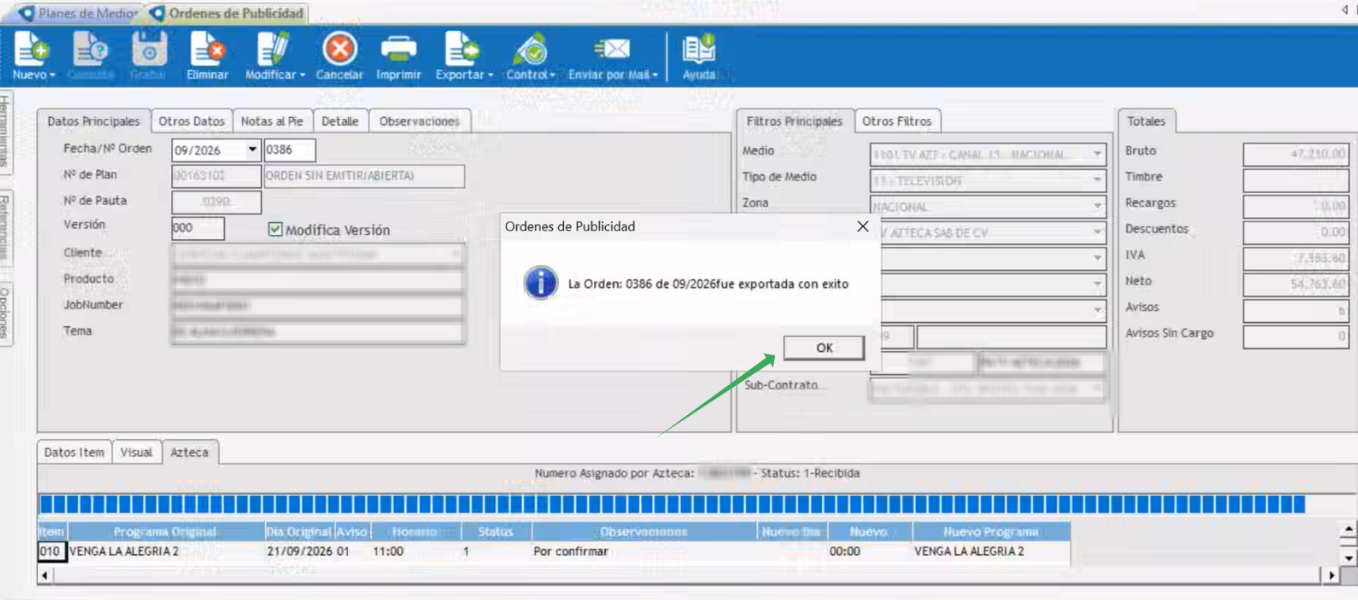Toggle the Modifica Versión checkbox
Screen dimensions: 1358x600
point(276,229)
